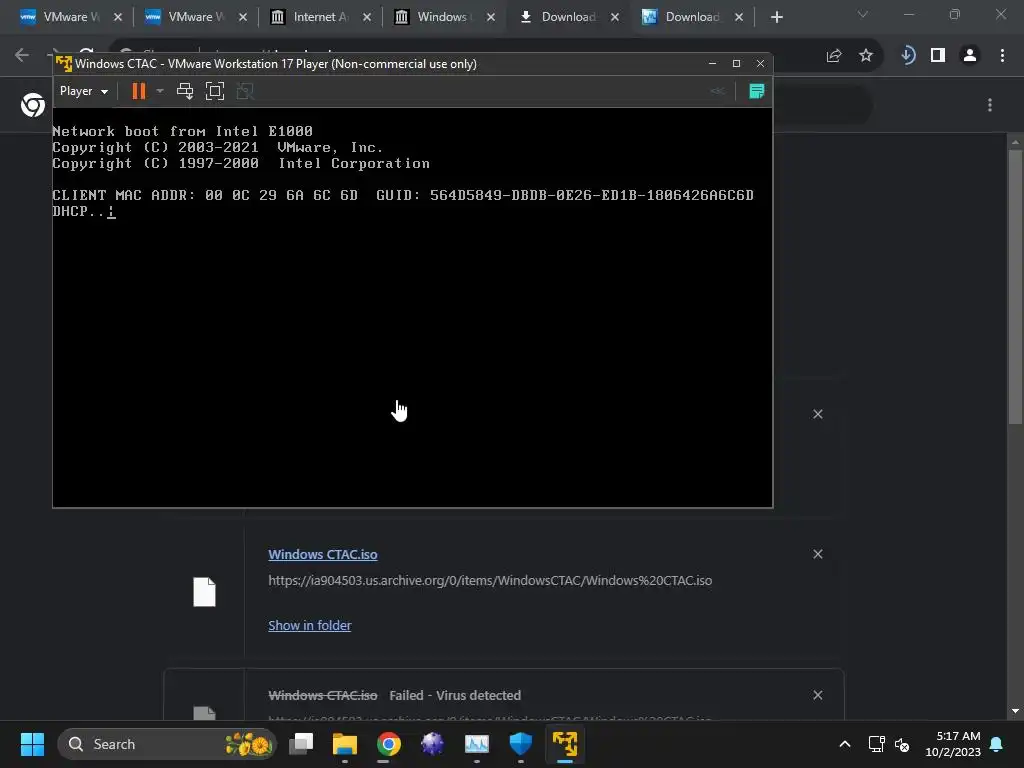Open File Explorer from taskbar
Screen dimensions: 1024x768
pyautogui.click(x=345, y=744)
